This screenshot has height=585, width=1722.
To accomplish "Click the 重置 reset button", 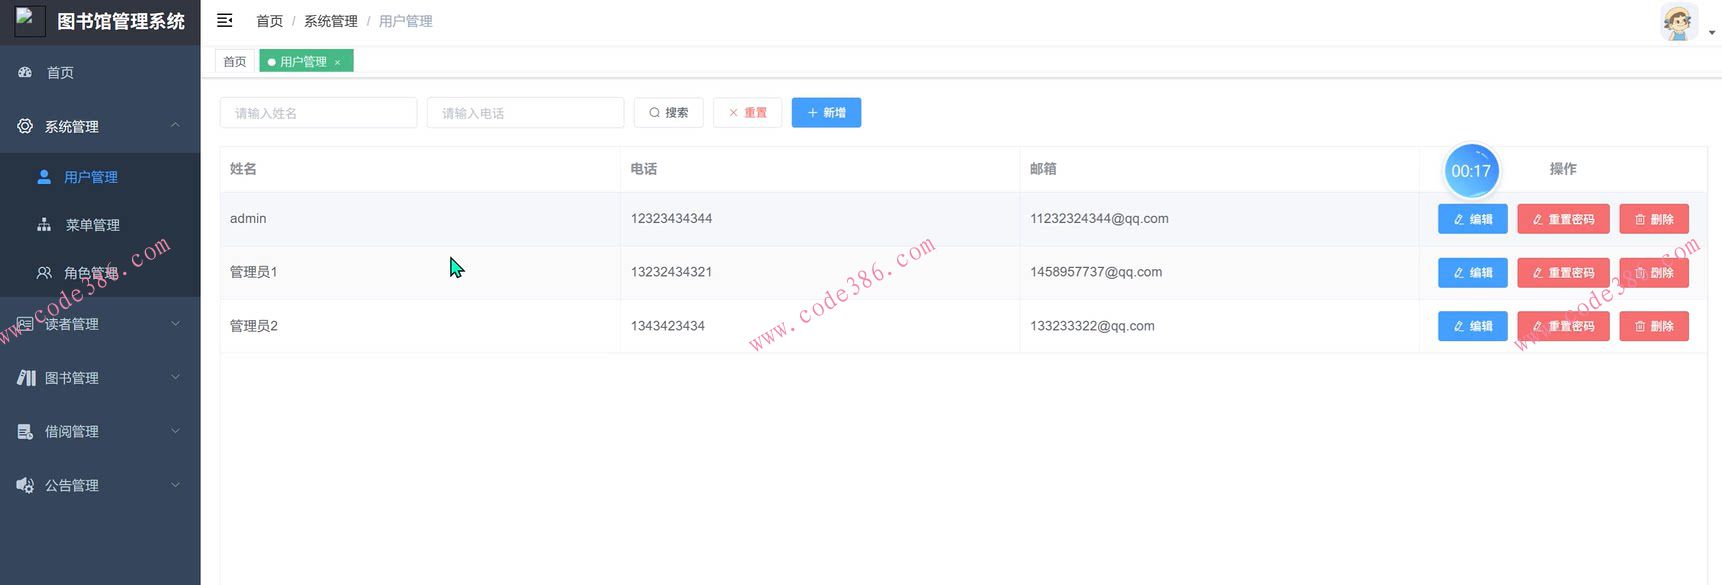I will click(x=747, y=113).
